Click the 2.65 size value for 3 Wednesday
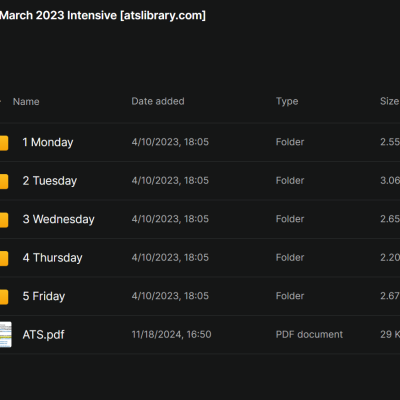This screenshot has width=400, height=400. coord(390,219)
